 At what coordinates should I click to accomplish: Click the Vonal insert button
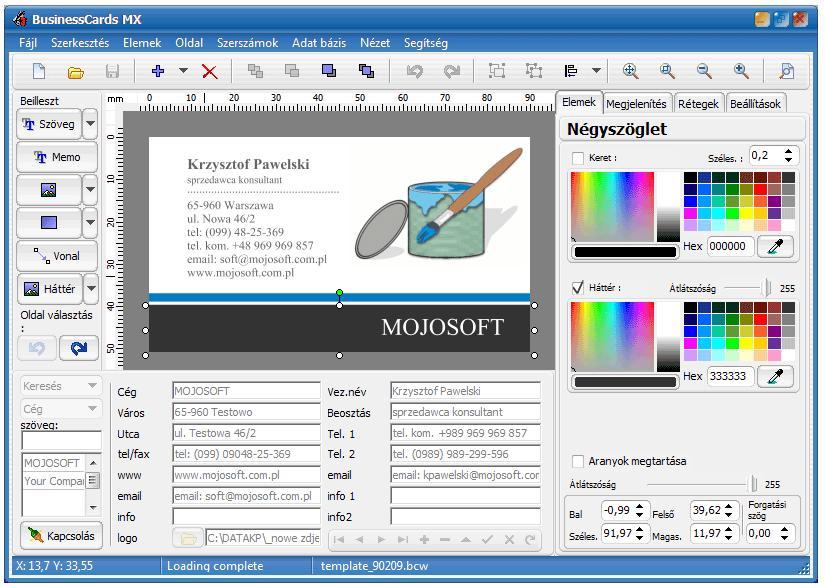click(x=57, y=256)
